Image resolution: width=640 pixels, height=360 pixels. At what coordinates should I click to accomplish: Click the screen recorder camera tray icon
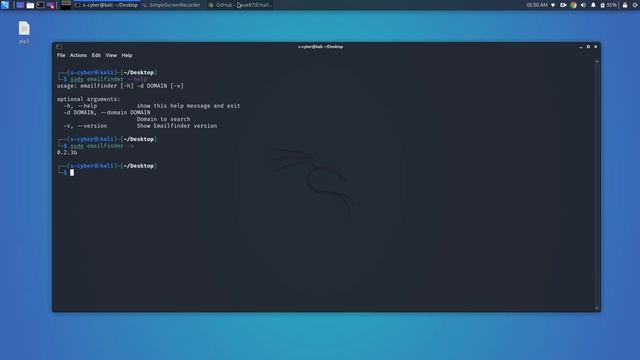[563, 5]
